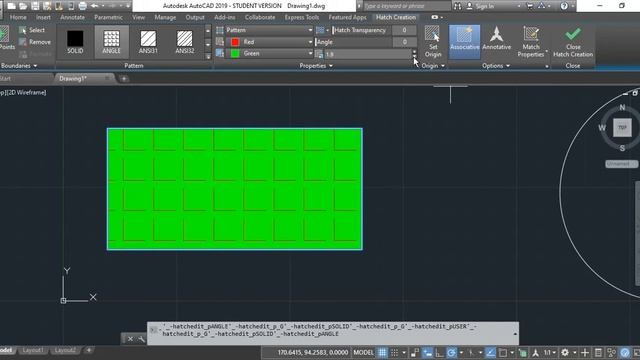Expand the Boundaries panel
Screen dimensions: 640x360
(19, 66)
